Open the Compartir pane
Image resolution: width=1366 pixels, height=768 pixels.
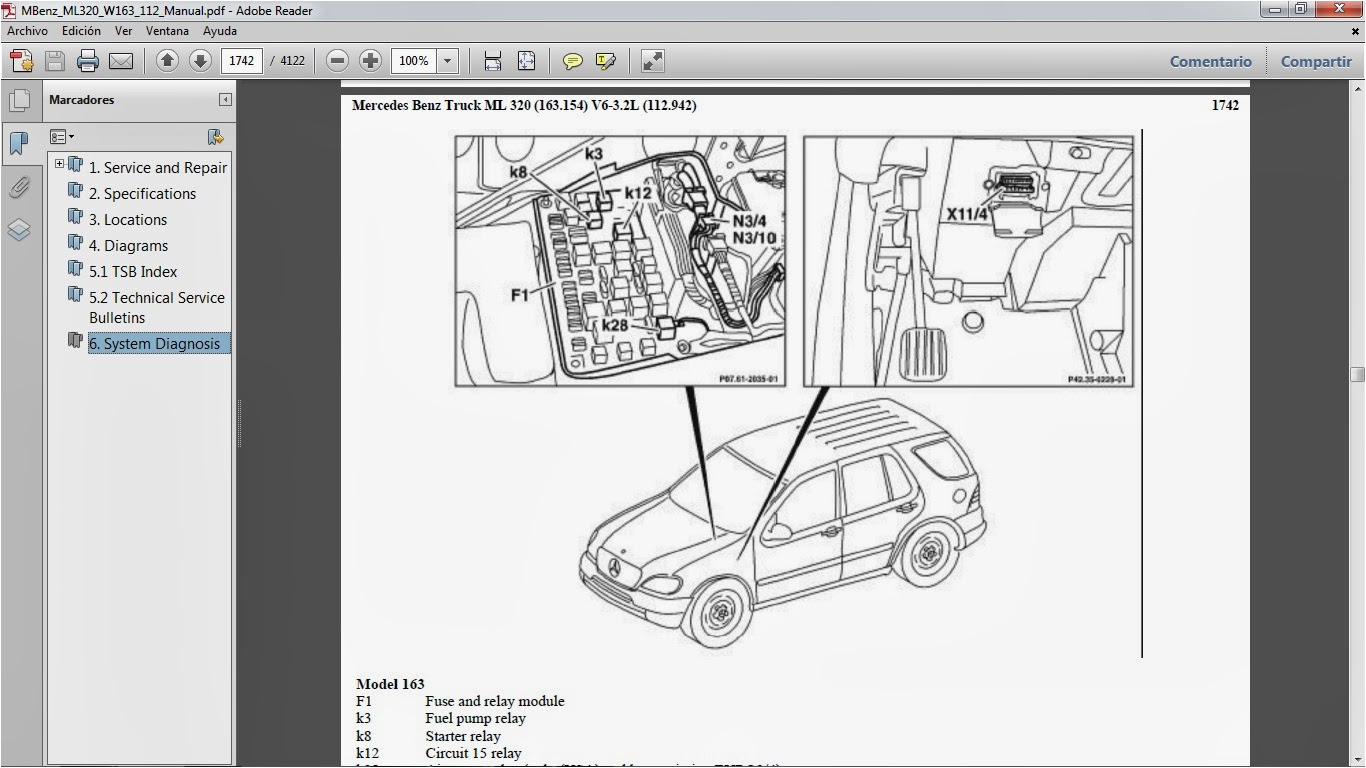(1315, 61)
